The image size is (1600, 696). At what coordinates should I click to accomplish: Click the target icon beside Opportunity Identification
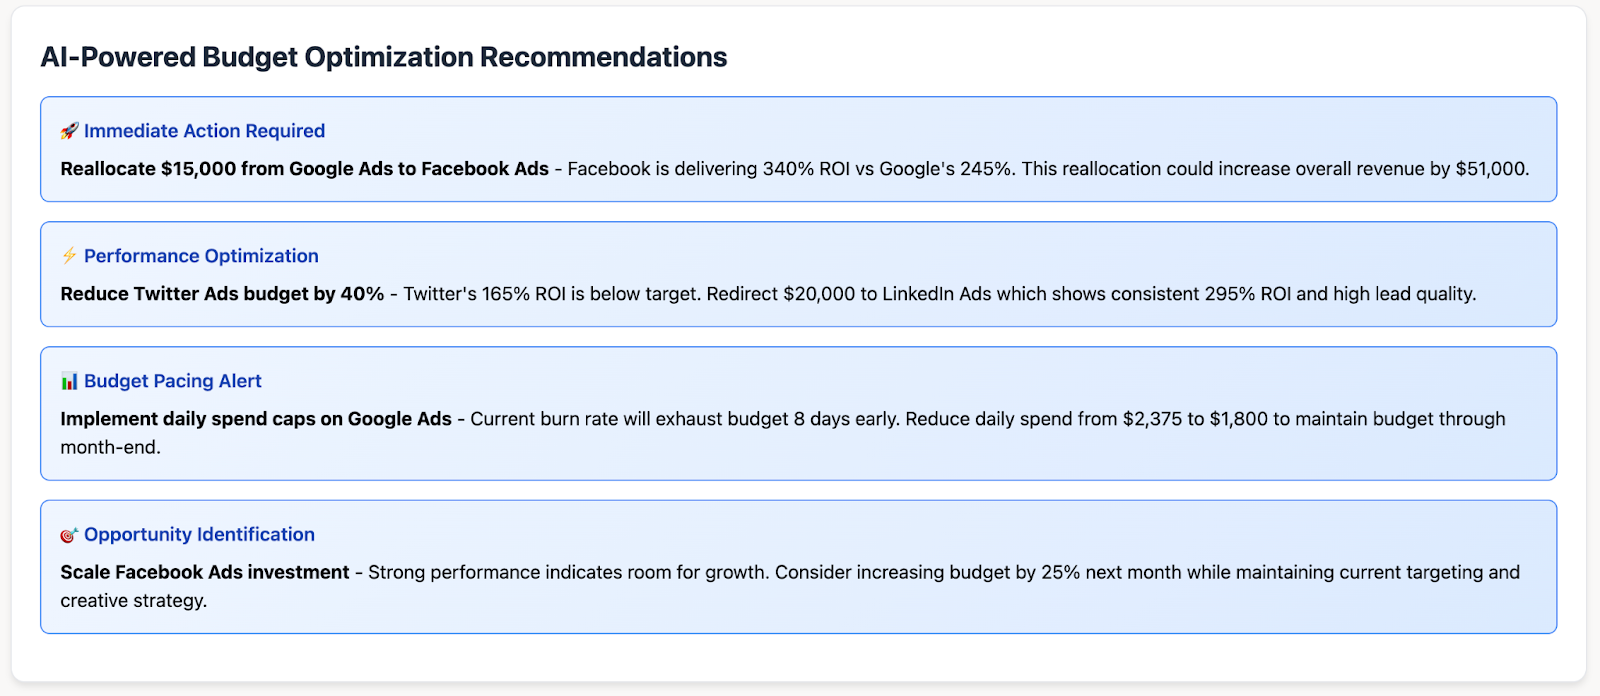69,535
